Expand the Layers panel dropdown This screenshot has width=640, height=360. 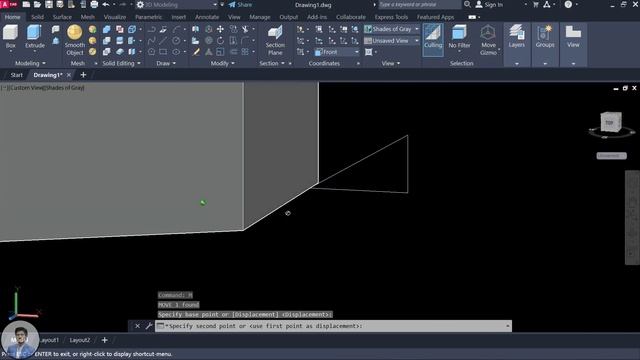(517, 64)
